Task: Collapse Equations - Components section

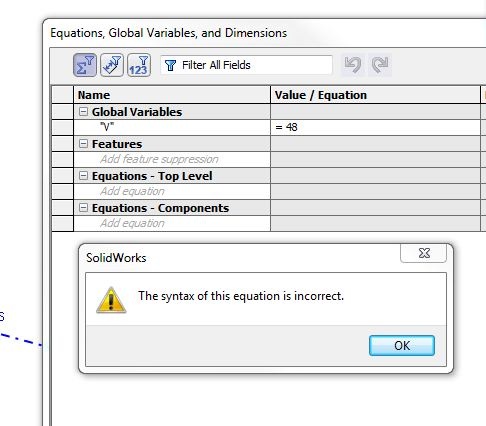Action: pyautogui.click(x=83, y=207)
